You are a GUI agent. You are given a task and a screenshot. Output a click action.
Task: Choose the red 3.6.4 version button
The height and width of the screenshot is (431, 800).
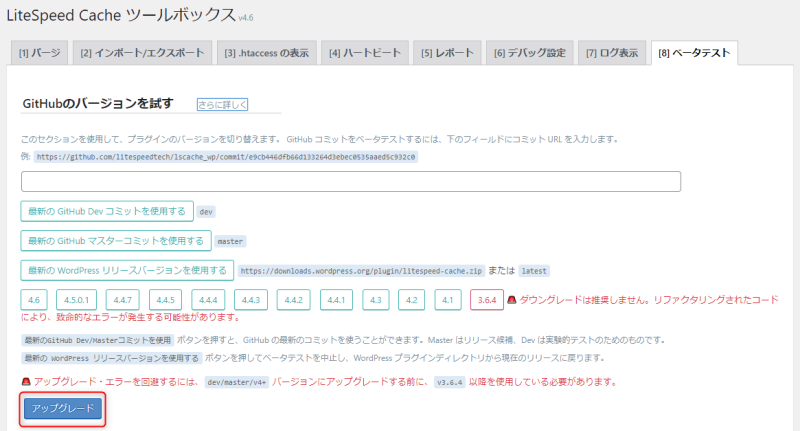[x=487, y=299]
